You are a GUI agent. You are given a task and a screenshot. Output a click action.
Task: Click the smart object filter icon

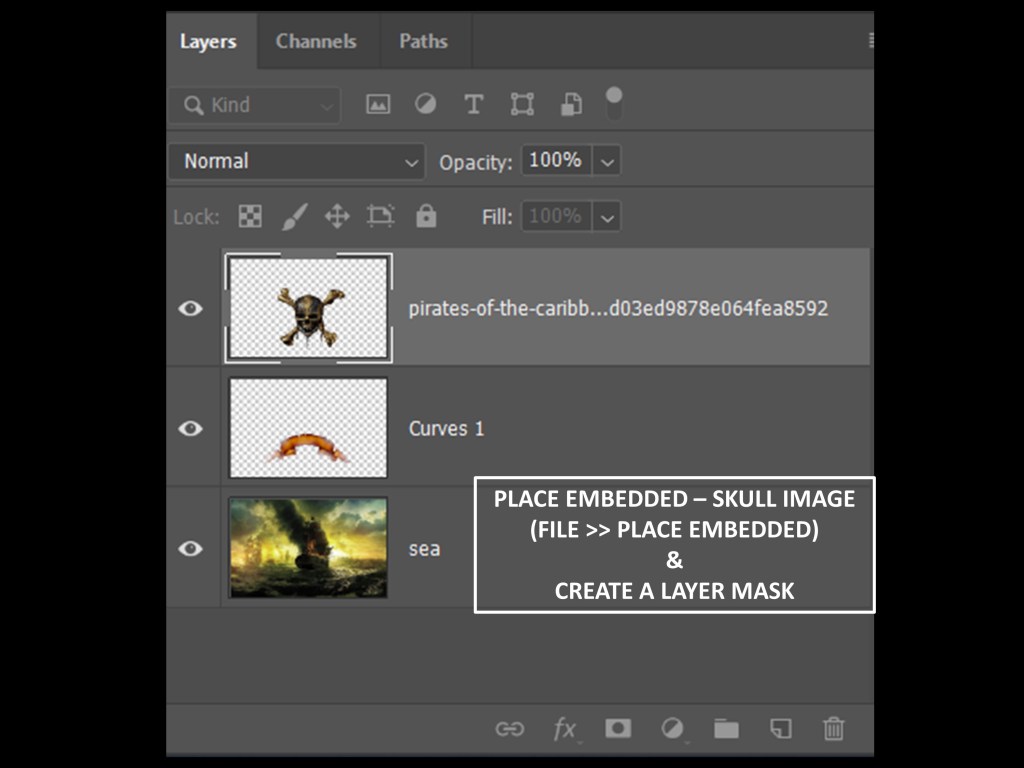[x=570, y=104]
